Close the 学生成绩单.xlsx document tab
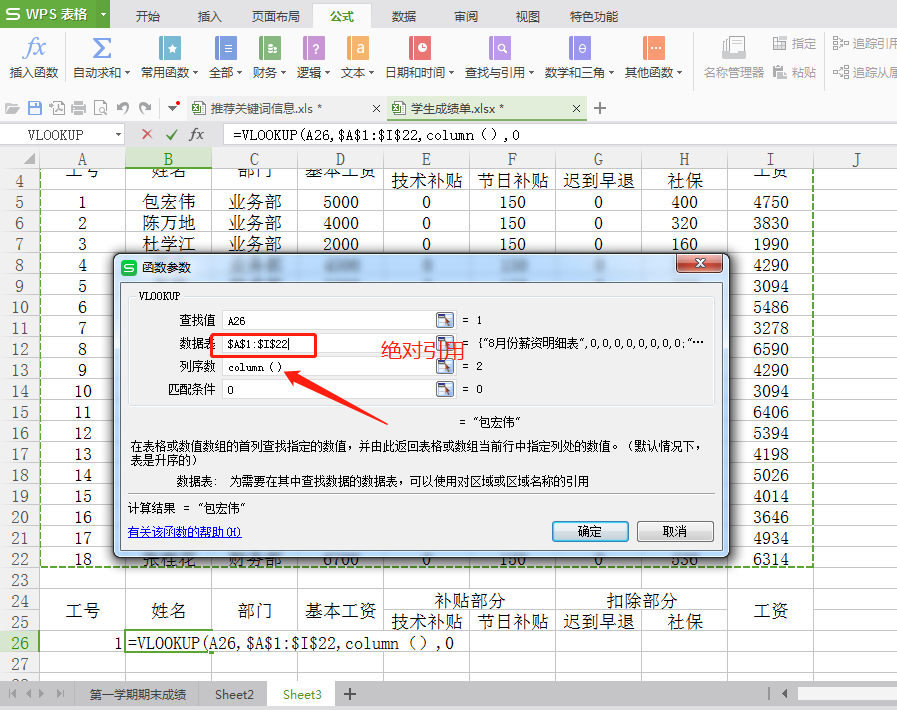Screen dimensions: 897x710 (x=576, y=108)
